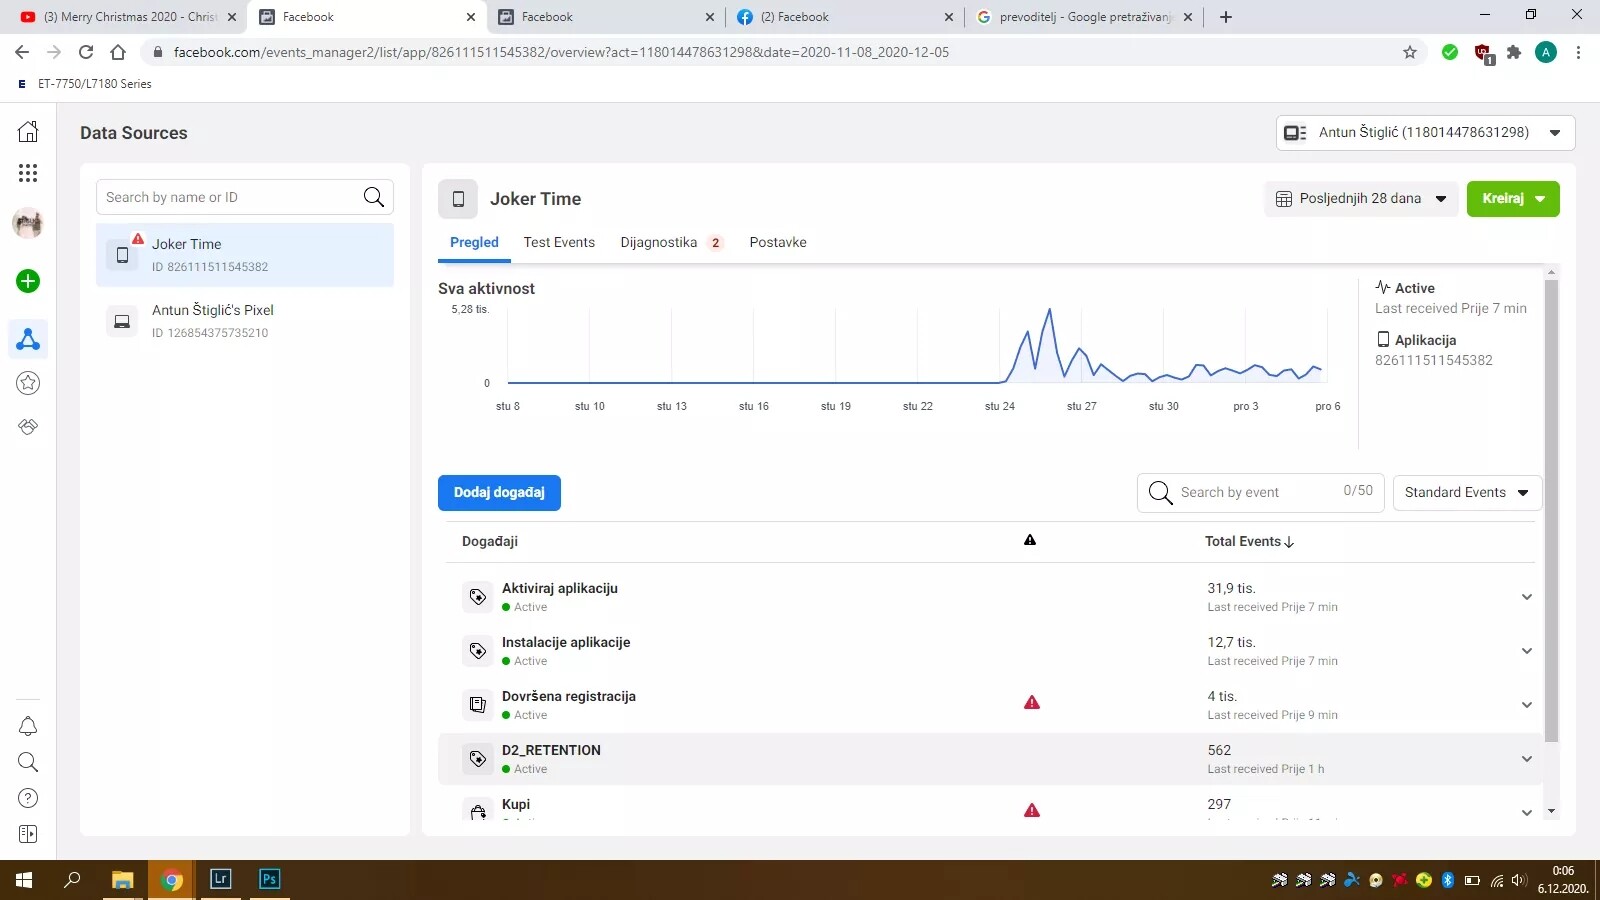This screenshot has width=1600, height=900.
Task: Switch to Merry Christmas 2020 browser tab
Action: pos(128,17)
